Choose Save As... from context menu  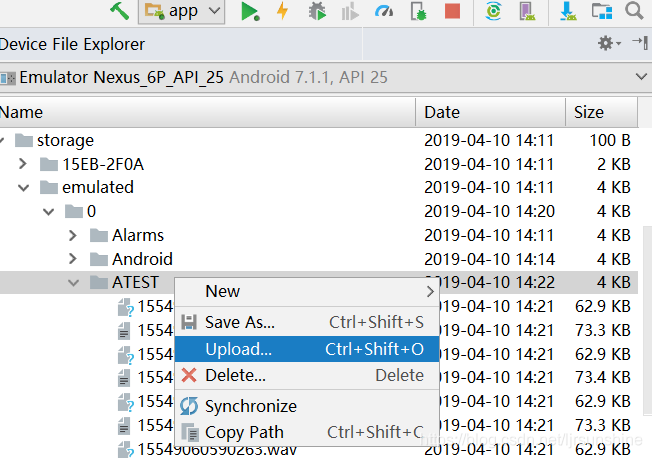pos(307,322)
